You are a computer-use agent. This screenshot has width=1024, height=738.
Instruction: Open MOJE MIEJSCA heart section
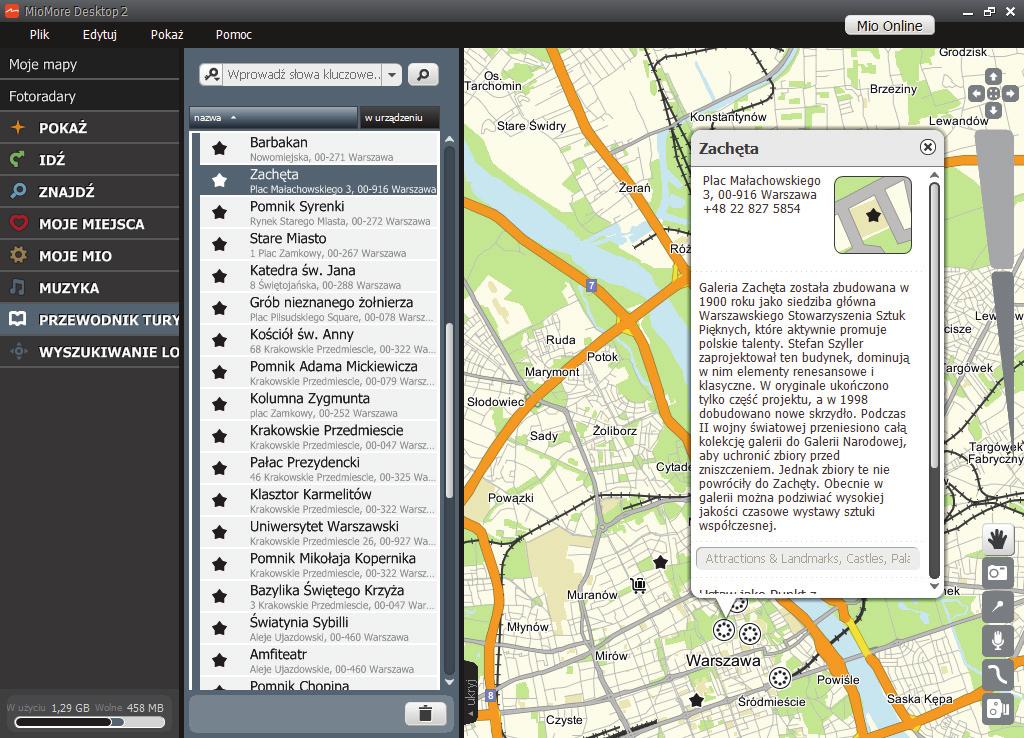tap(89, 224)
